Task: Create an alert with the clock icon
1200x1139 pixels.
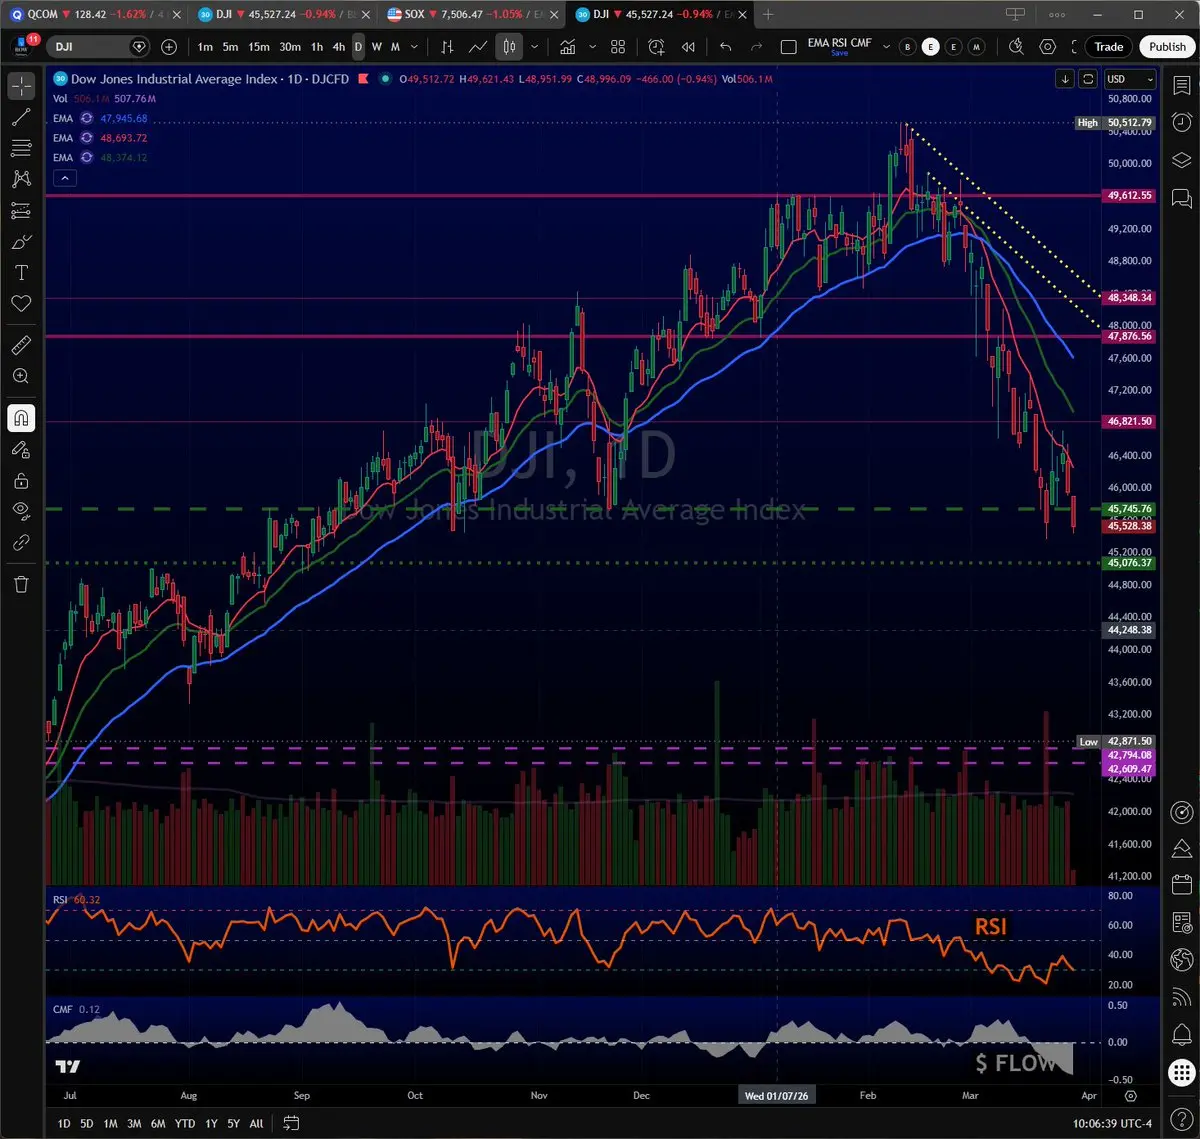Action: coord(656,47)
